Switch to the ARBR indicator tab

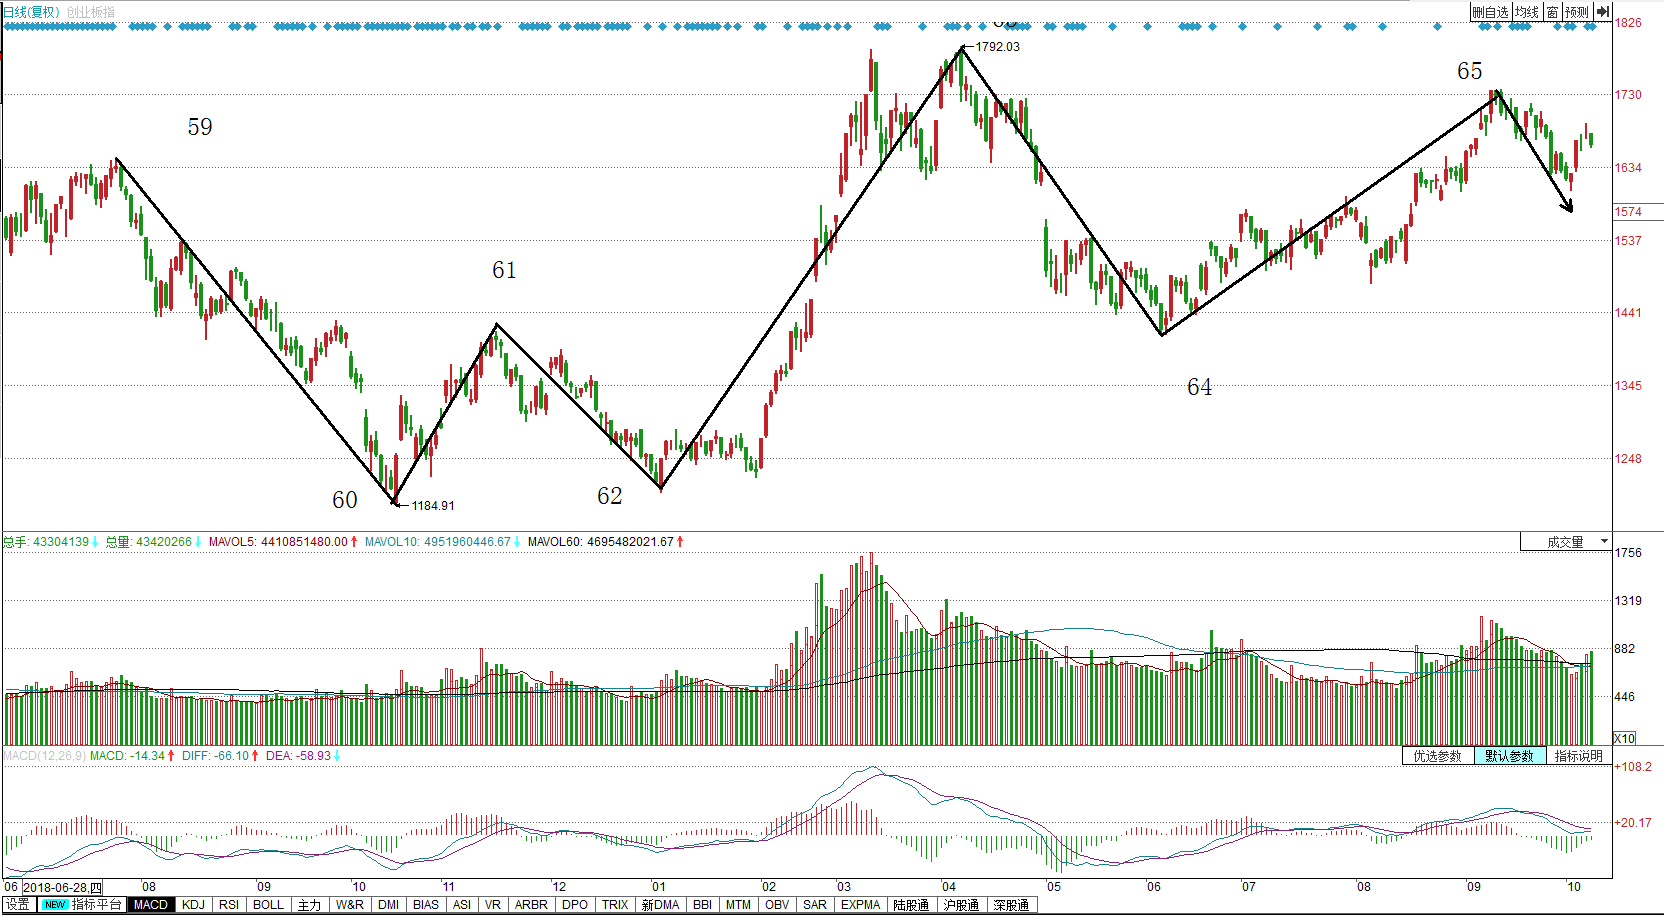coord(531,904)
